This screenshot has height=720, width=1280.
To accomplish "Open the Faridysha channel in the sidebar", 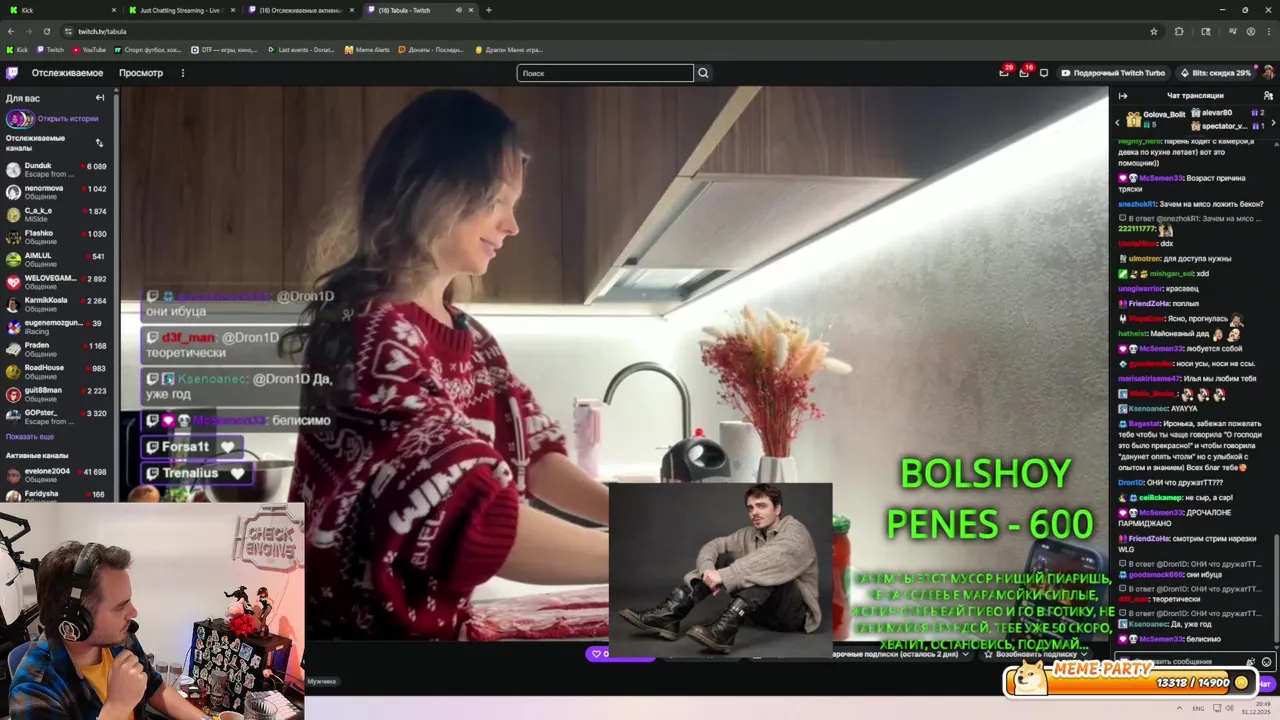I will 59,494.
